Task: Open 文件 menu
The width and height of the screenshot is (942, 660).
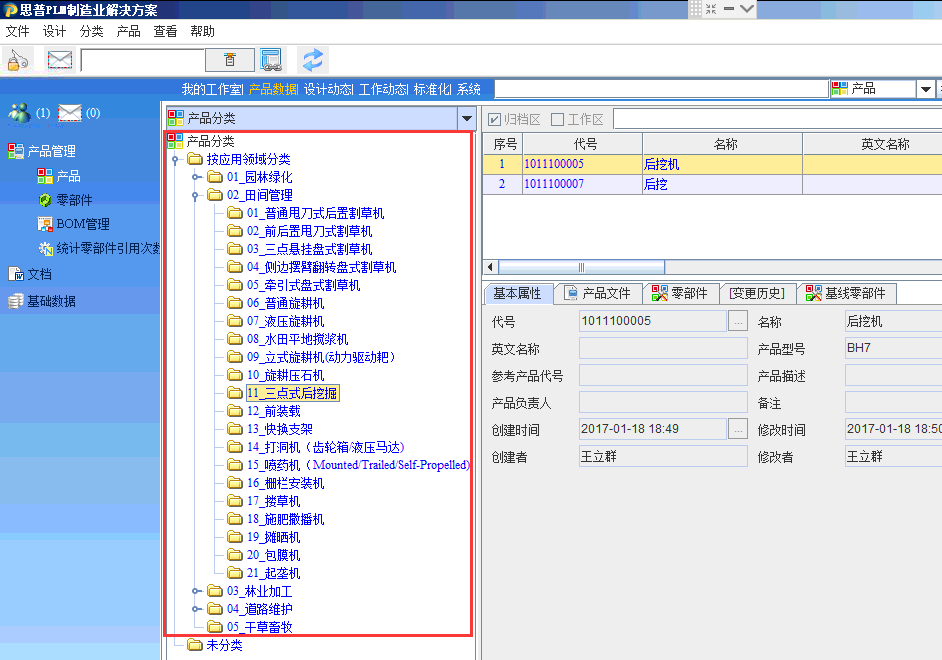Action: (x=17, y=31)
